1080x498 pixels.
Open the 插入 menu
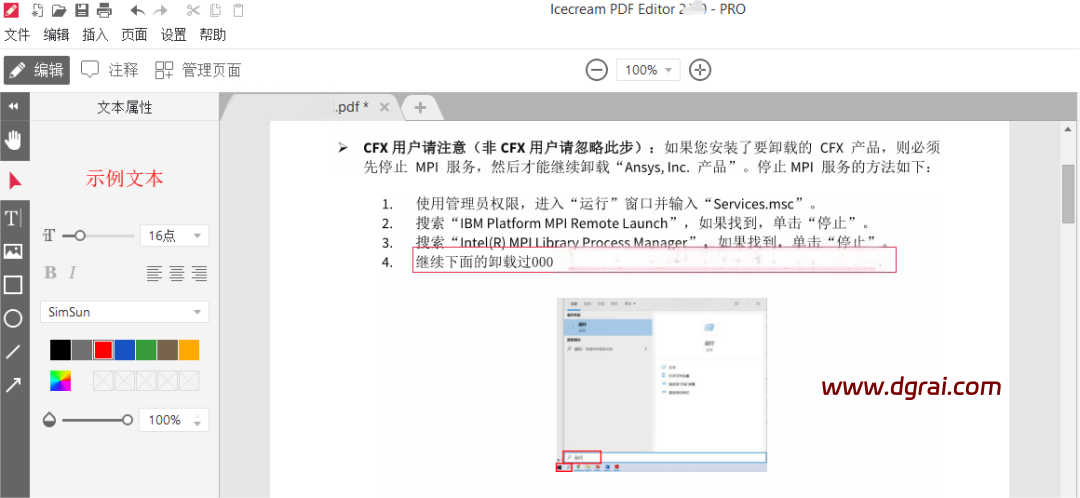95,35
